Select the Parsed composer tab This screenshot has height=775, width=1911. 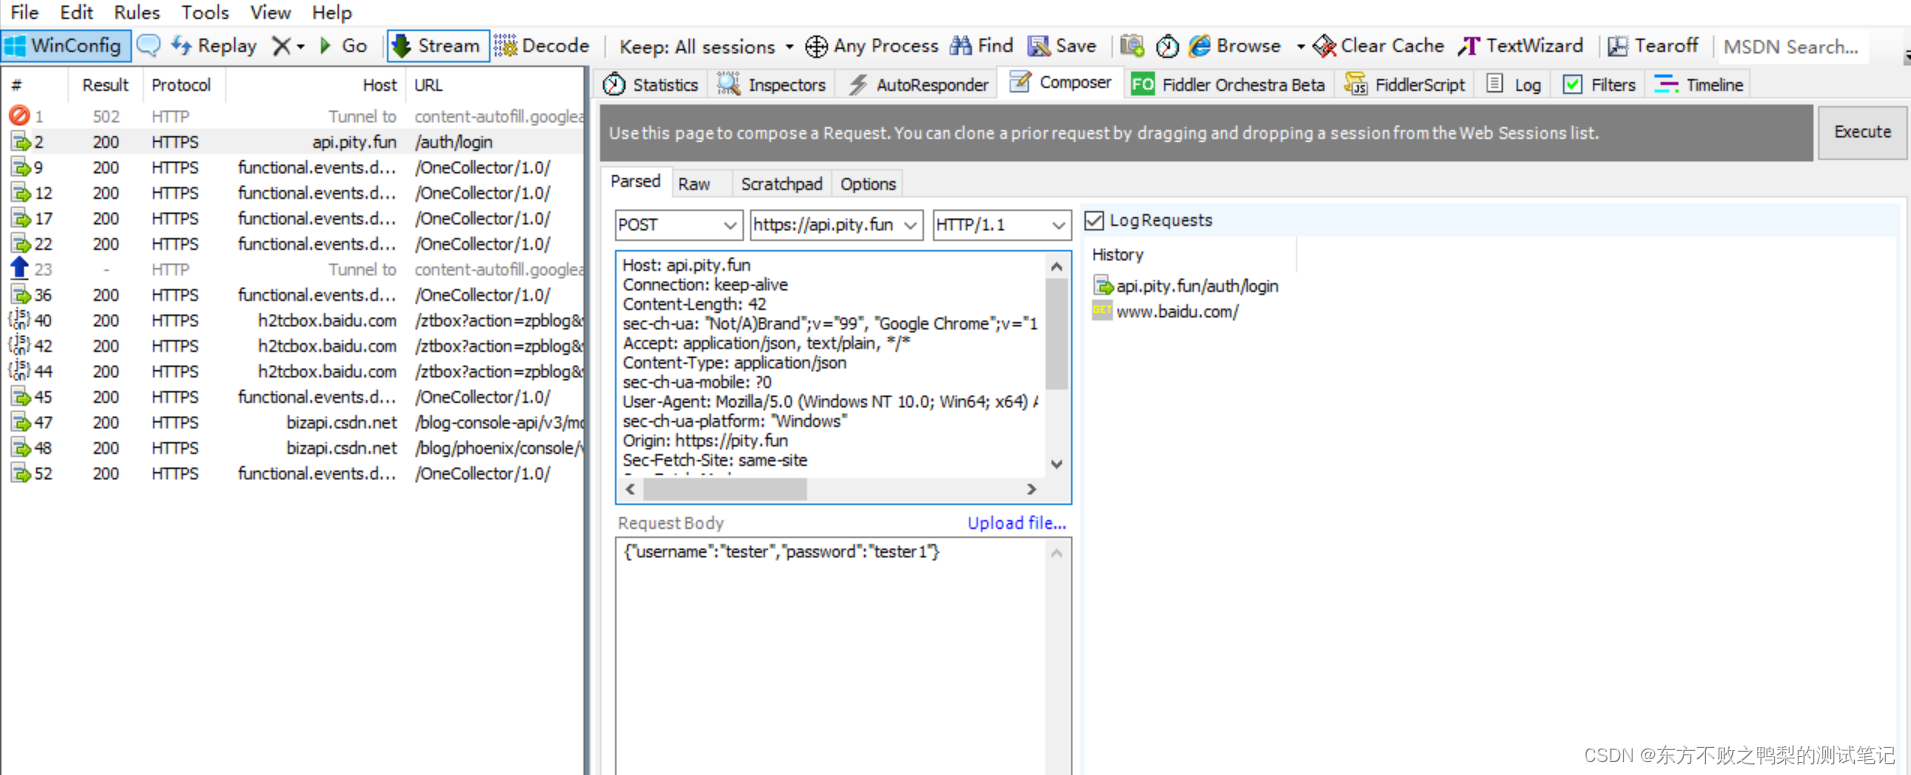tap(636, 181)
